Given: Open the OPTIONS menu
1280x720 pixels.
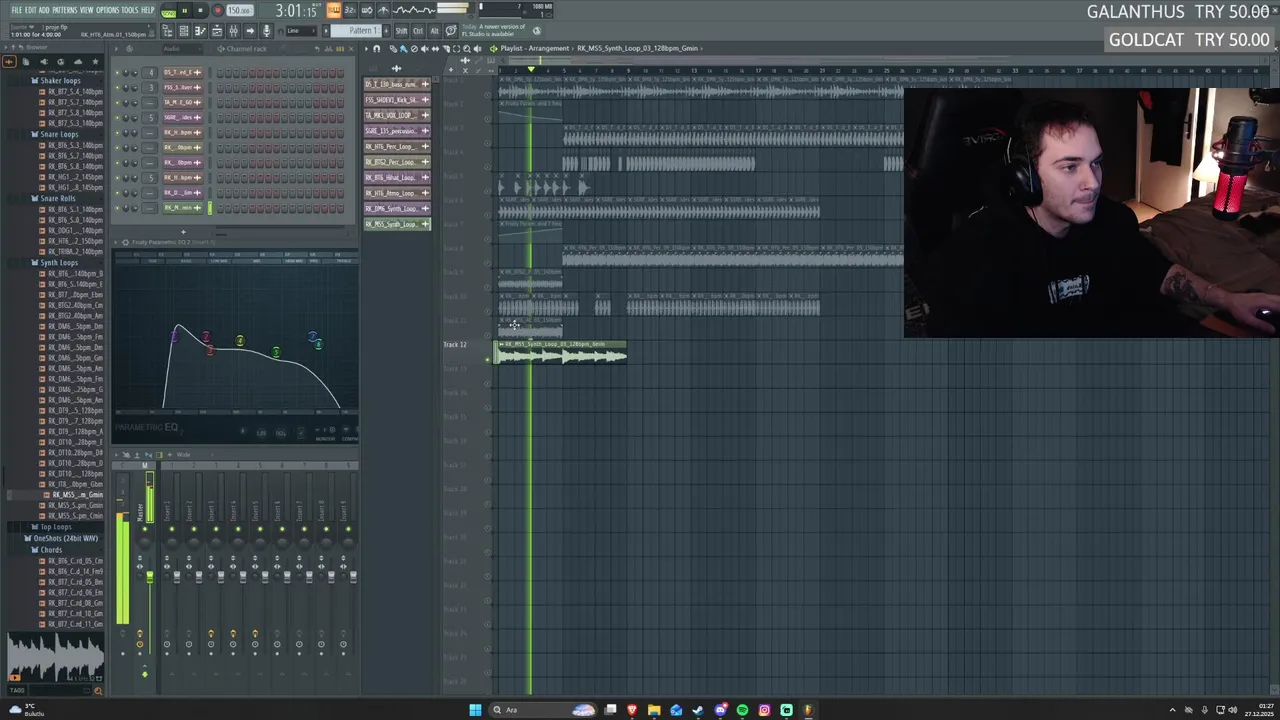Looking at the screenshot, I should click(107, 10).
